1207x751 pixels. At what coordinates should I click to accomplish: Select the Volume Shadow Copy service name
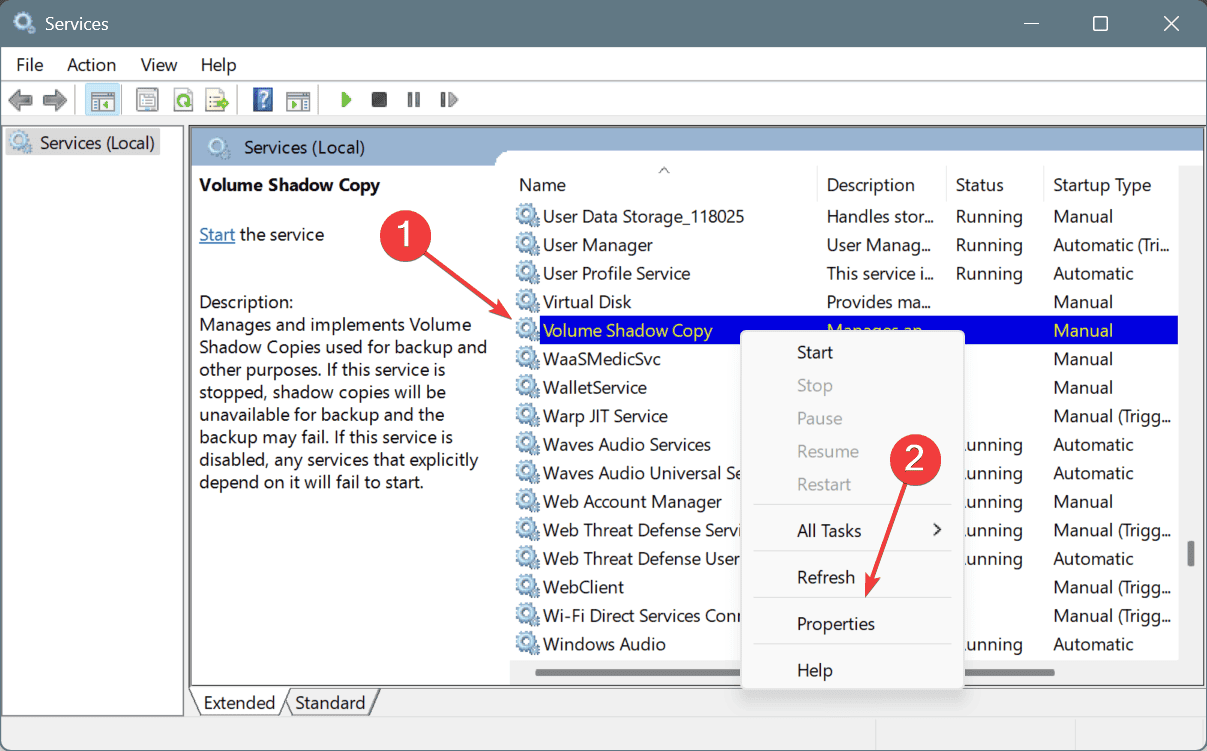coord(627,330)
